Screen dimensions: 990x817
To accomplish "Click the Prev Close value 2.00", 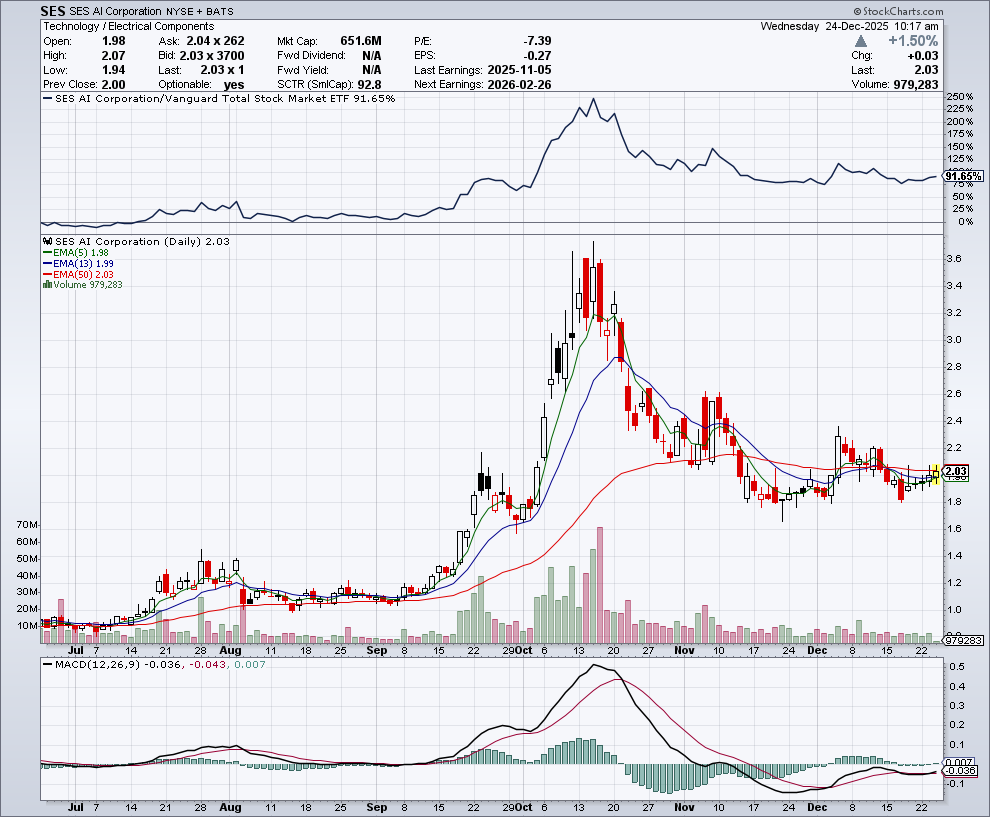I will (114, 85).
